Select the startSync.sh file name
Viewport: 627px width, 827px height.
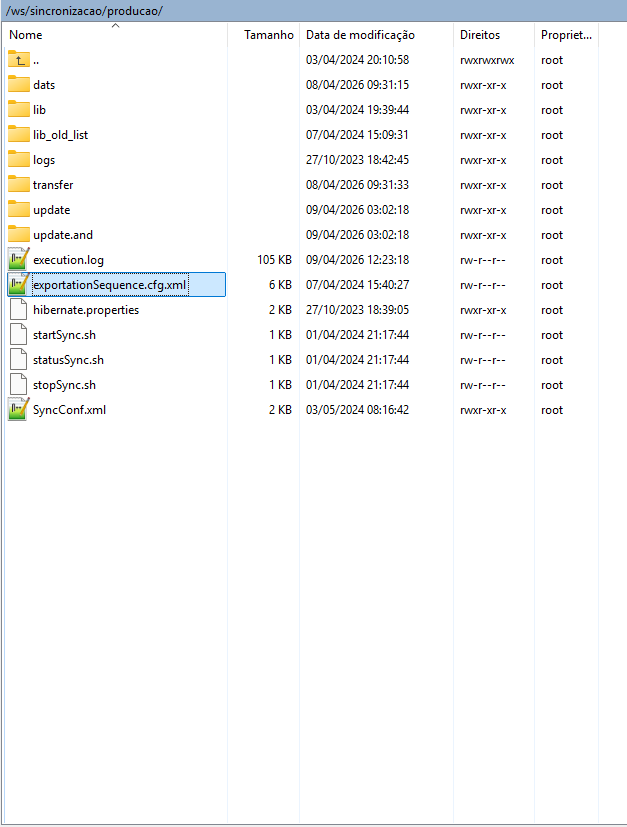pyautogui.click(x=64, y=335)
